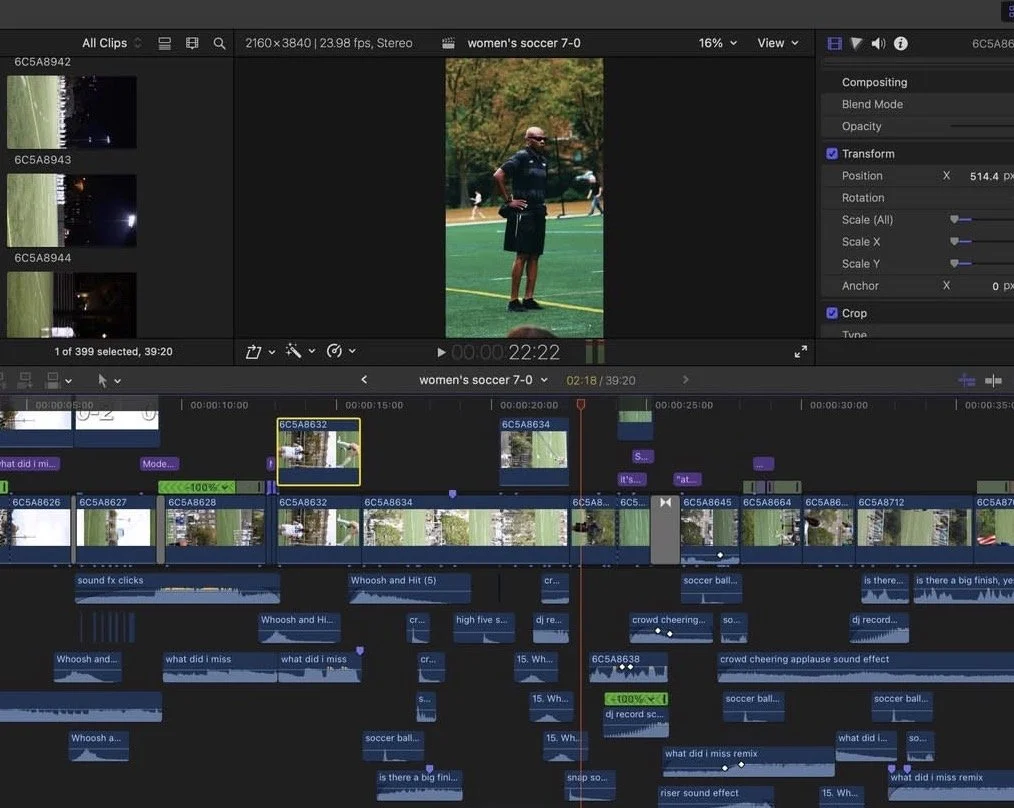This screenshot has height=808, width=1014.
Task: Open the View options dropdown
Action: click(777, 43)
